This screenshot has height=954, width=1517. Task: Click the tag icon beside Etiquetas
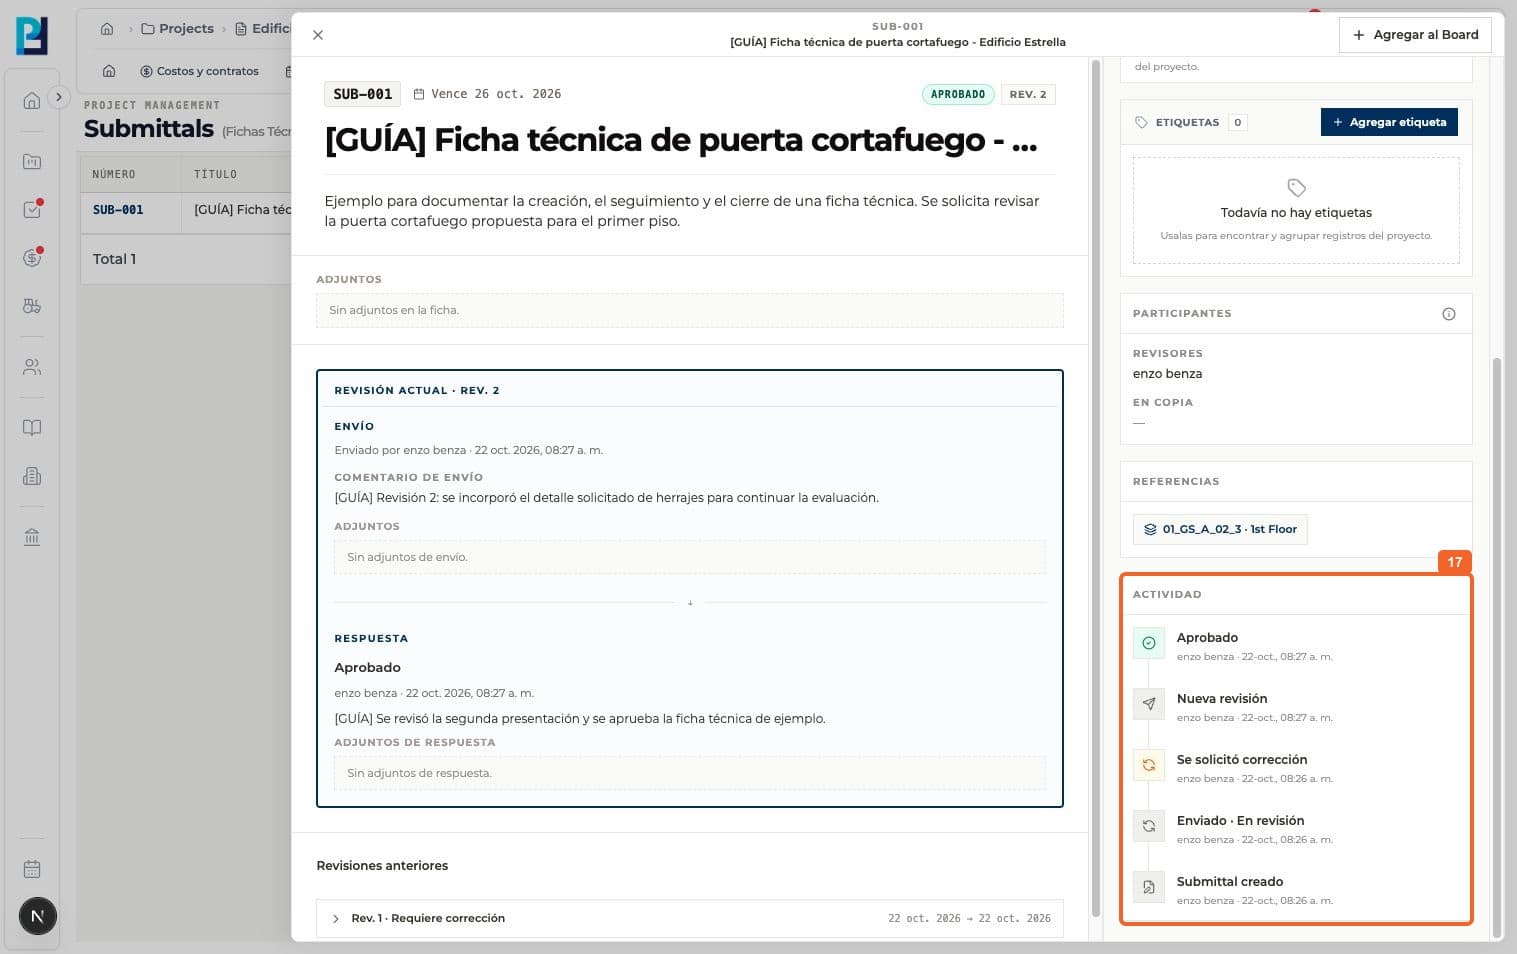tap(1141, 122)
